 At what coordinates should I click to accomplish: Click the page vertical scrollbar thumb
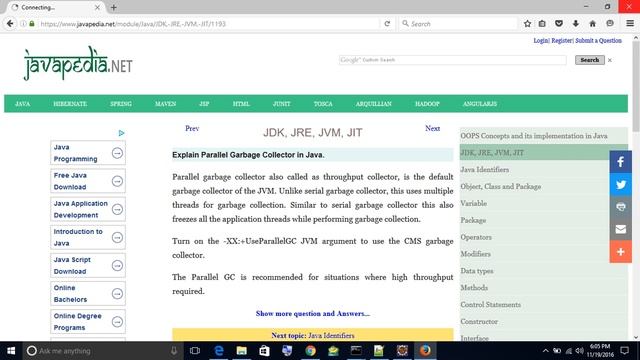[636, 86]
